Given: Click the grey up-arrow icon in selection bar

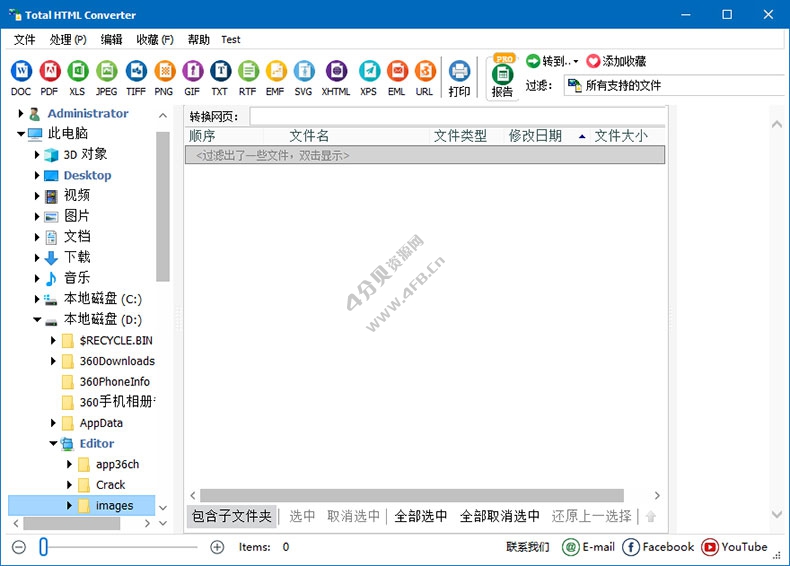Looking at the screenshot, I should (x=651, y=516).
